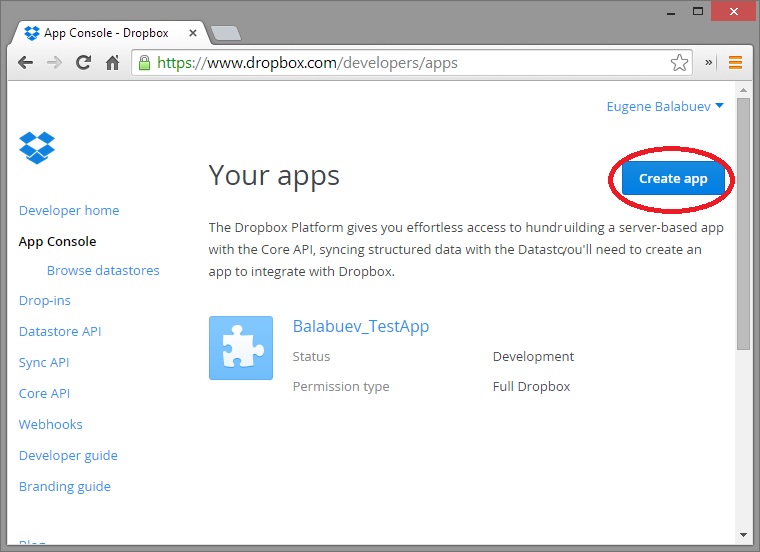Click the Dropbox logo in the sidebar
Screen dimensions: 760x552
click(37, 148)
